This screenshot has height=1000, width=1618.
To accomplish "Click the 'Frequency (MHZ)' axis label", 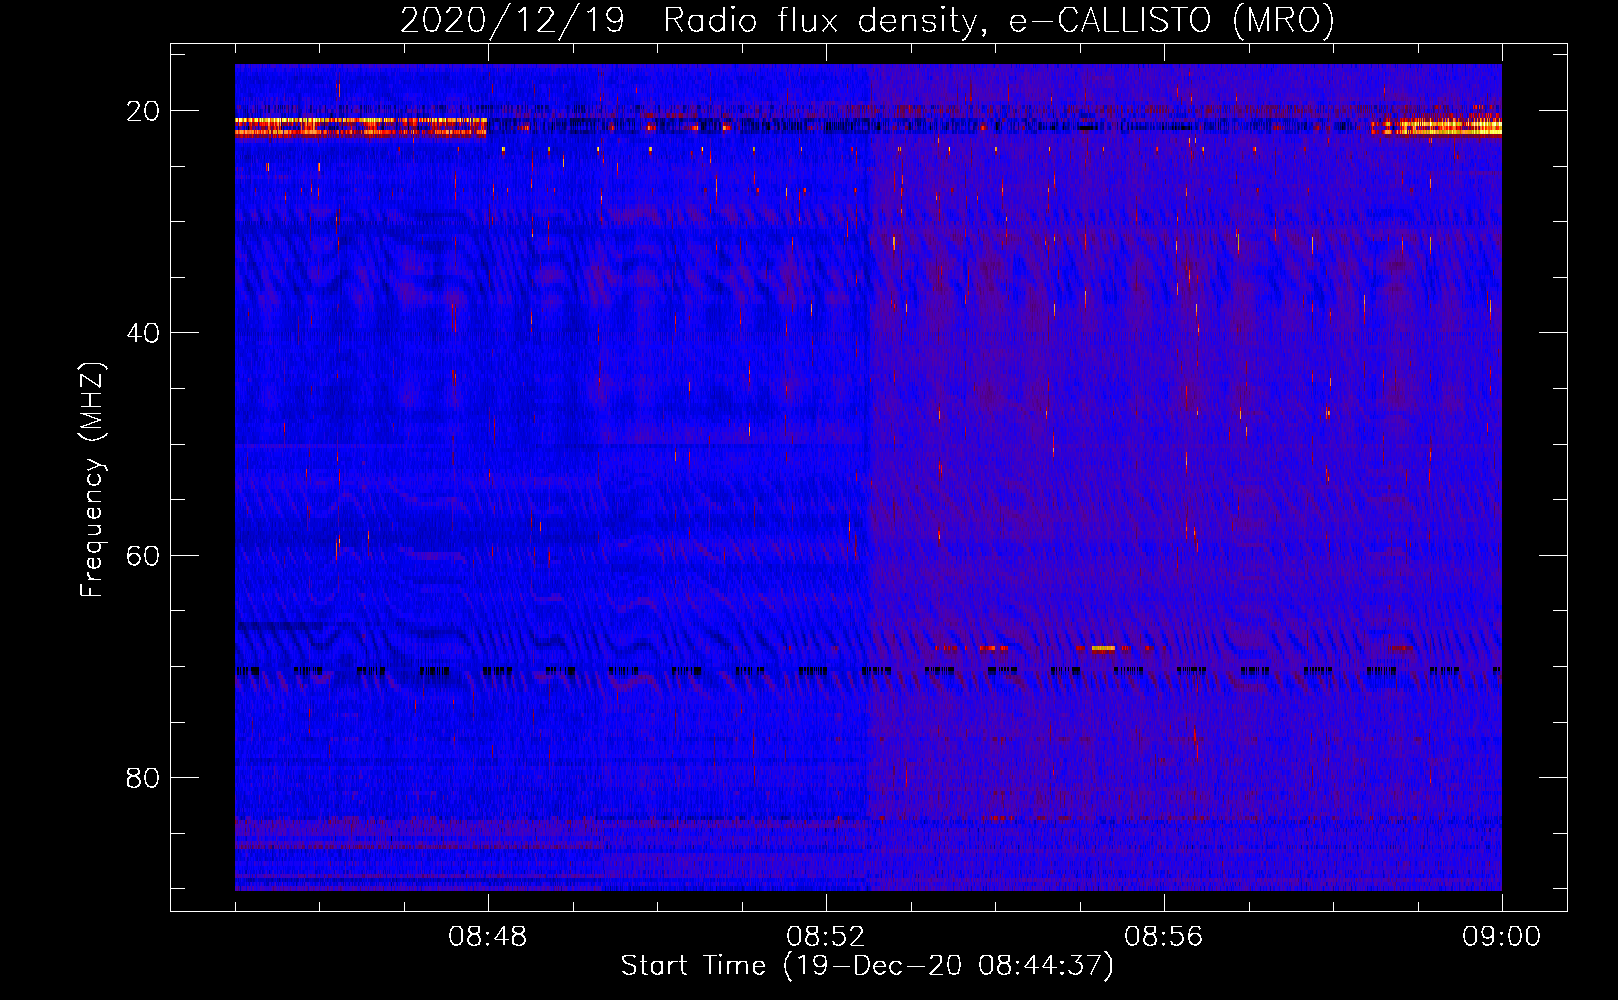I will click(x=92, y=480).
